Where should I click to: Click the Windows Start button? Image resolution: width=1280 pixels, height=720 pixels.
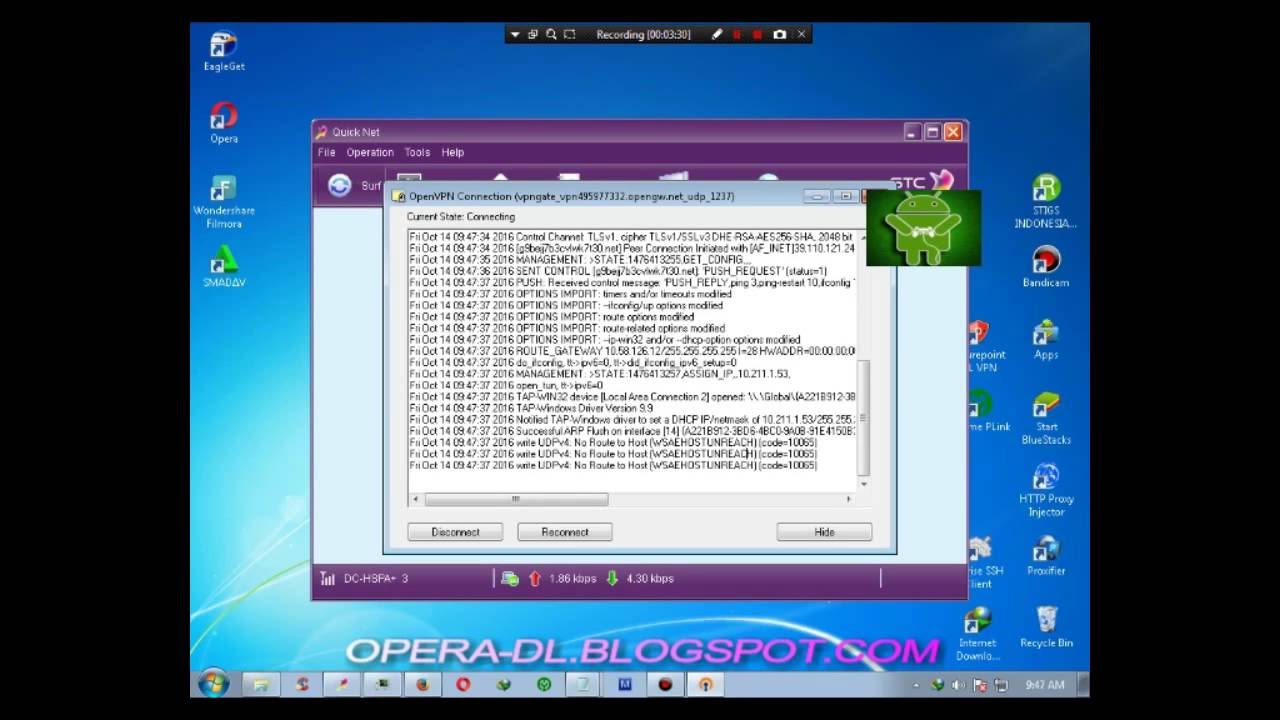pos(213,684)
